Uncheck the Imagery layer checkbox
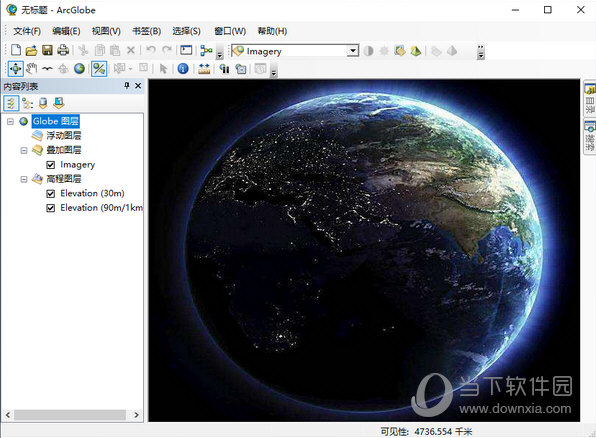Screen dimensions: 596x438 coord(51,165)
